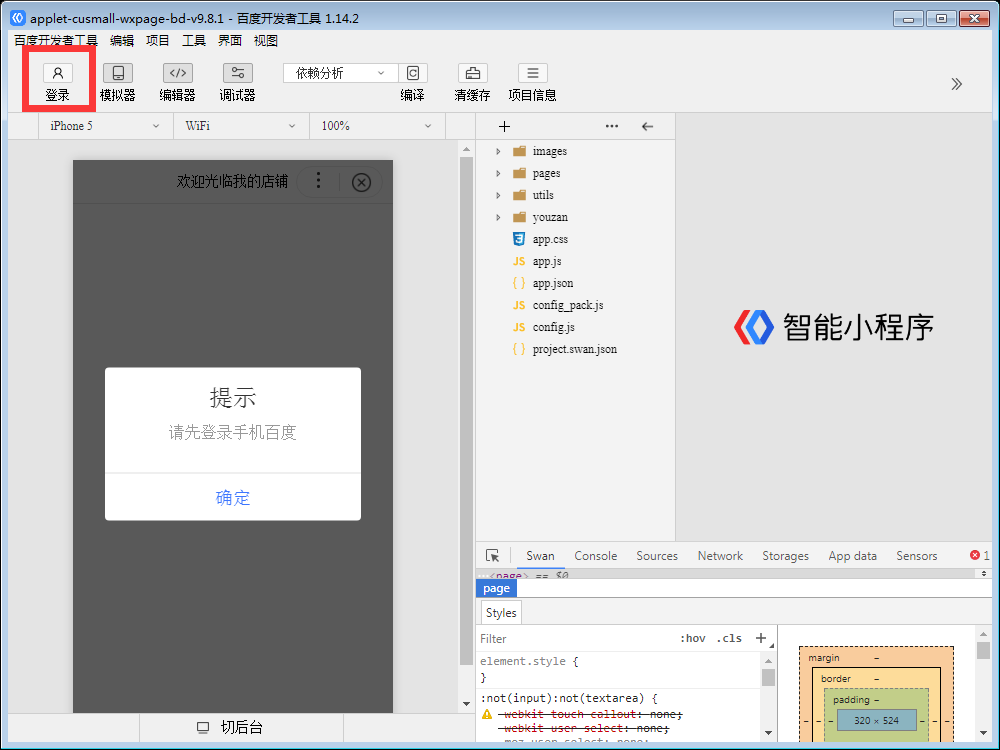Toggle the 编辑器 editor panel
Image resolution: width=1000 pixels, height=750 pixels.
point(178,73)
